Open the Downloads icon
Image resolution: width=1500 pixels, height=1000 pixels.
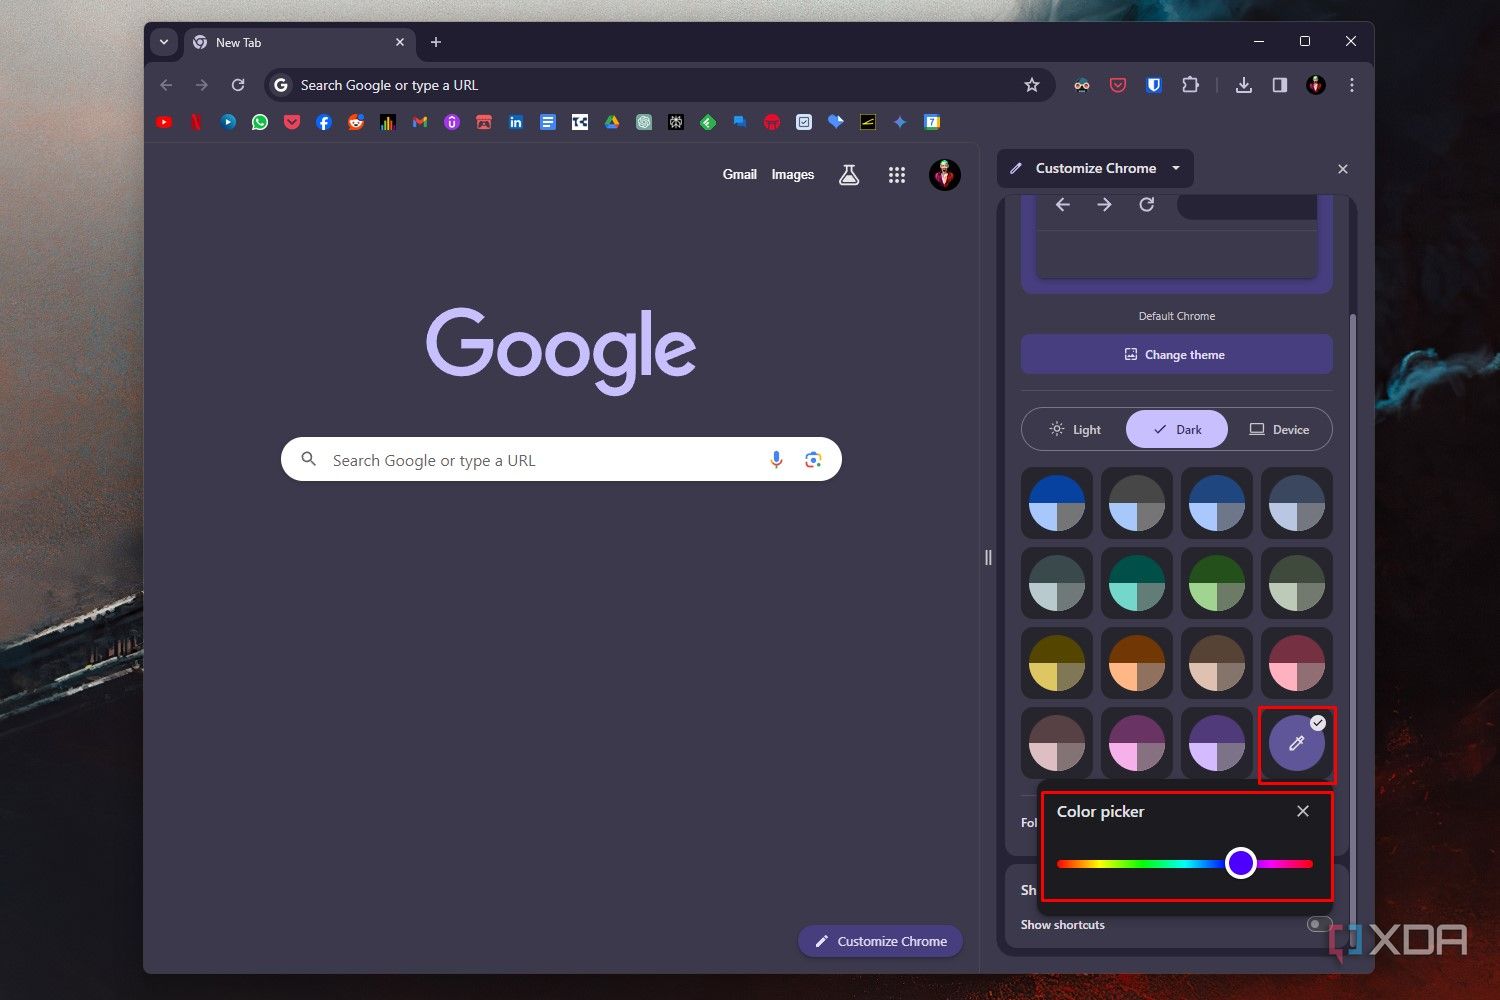(1243, 85)
